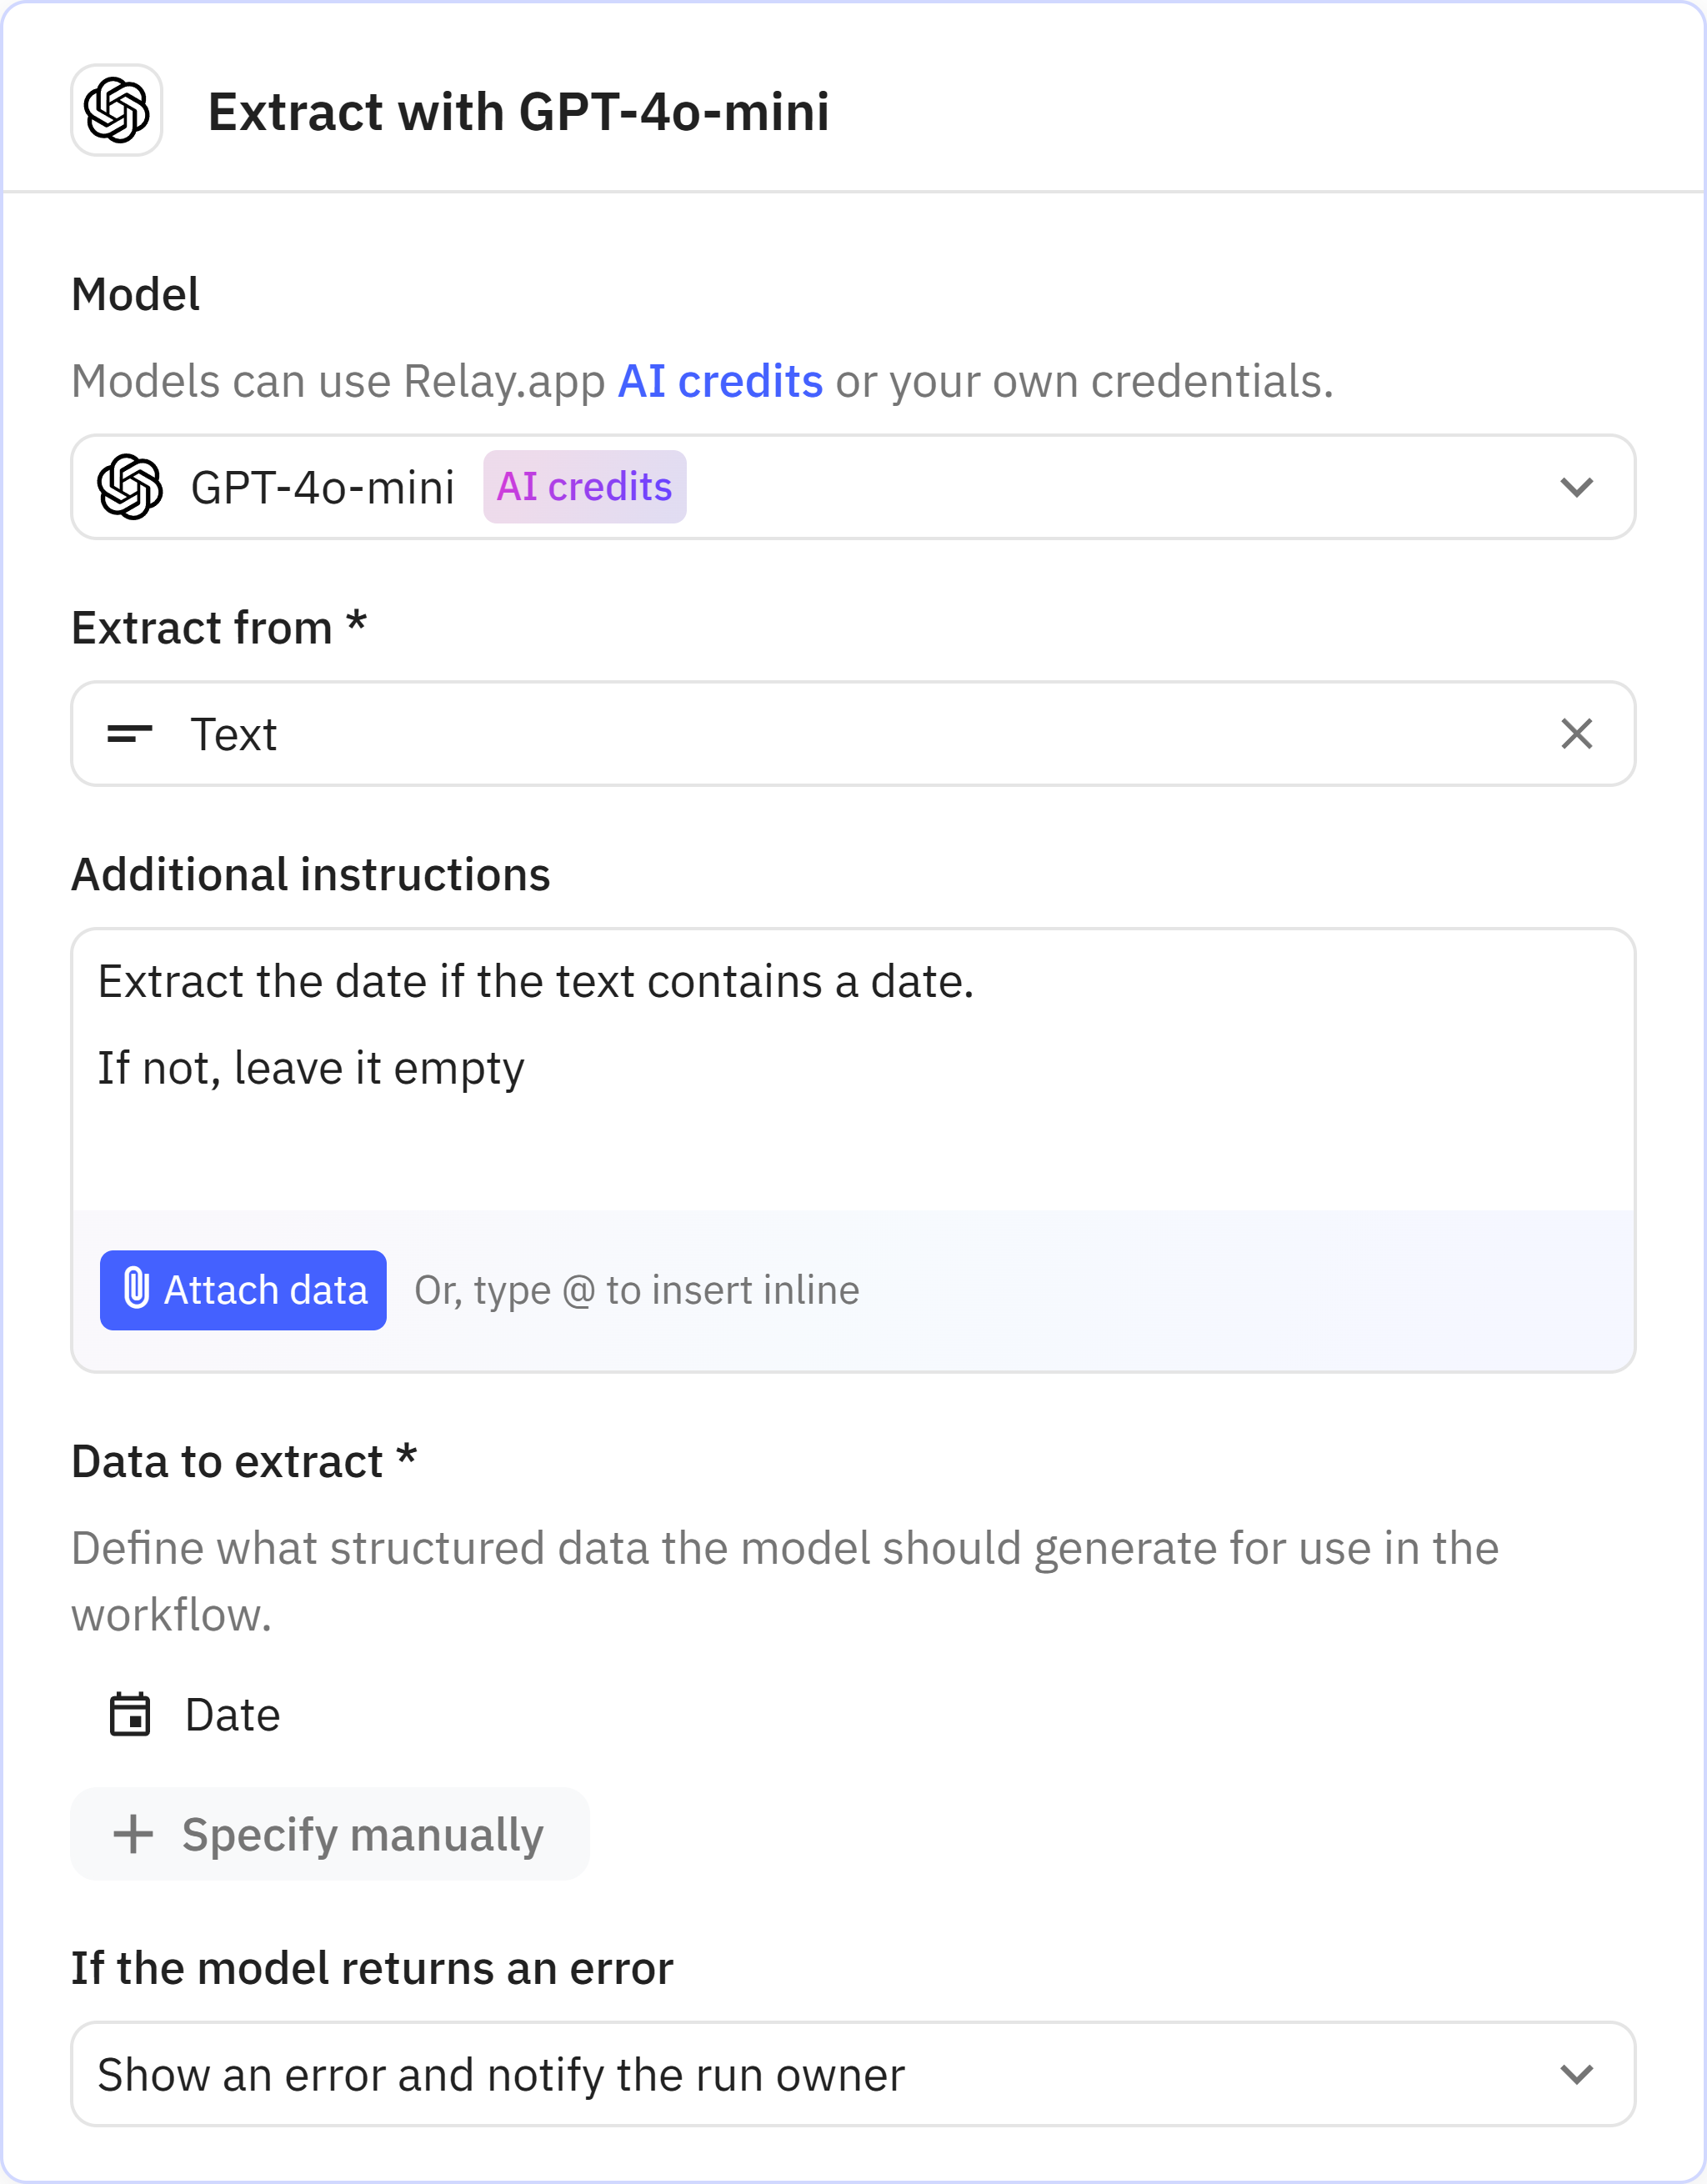Open the AI credits link

720,381
